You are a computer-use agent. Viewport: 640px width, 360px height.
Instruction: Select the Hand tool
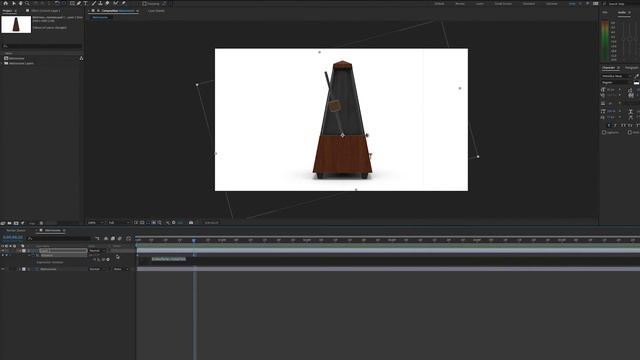(x=20, y=3)
